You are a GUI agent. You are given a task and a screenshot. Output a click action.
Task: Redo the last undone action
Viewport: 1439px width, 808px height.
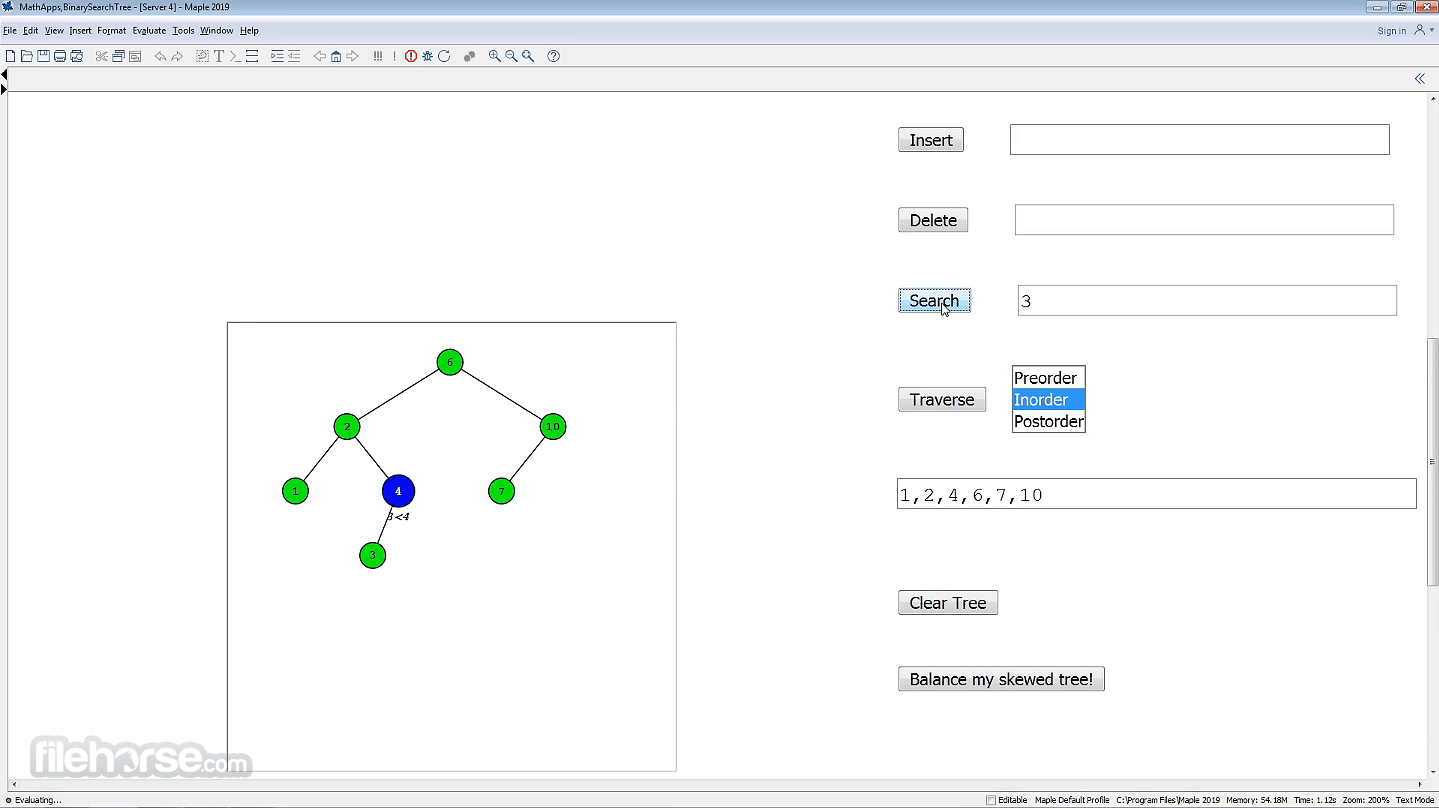point(177,56)
